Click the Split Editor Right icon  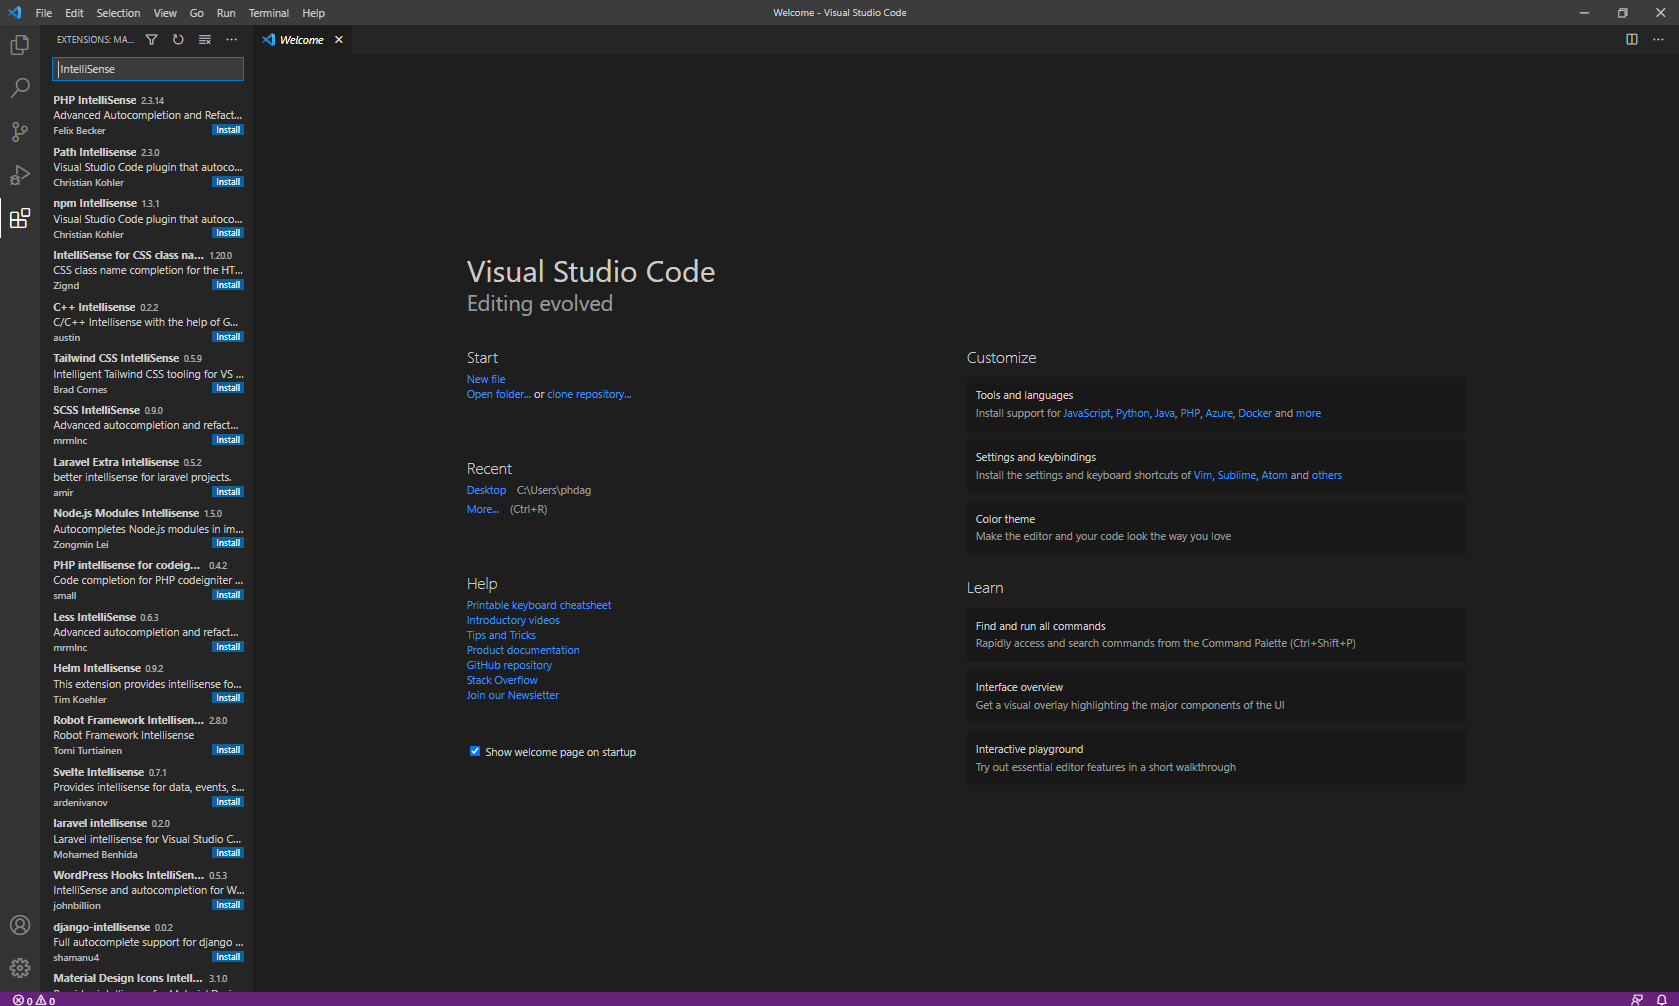click(1632, 40)
